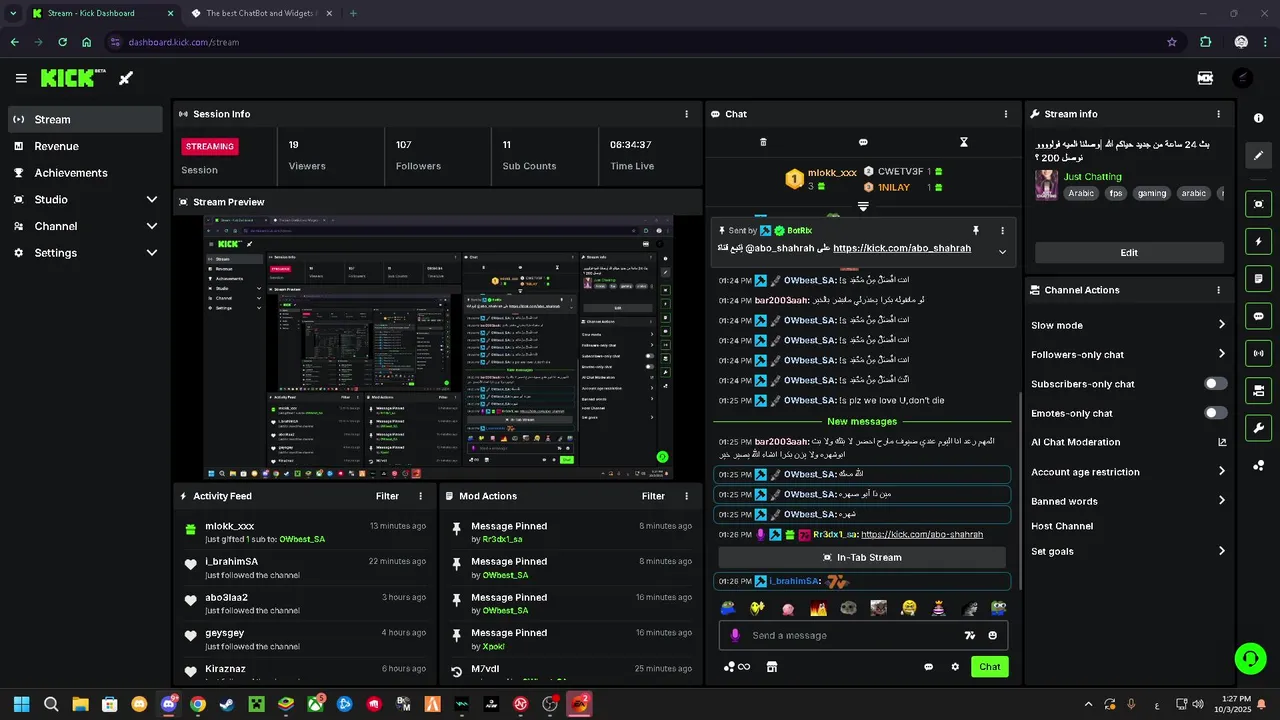Screen dimensions: 1280x720
Task: Open the emoji picker in message box
Action: pos(993,635)
